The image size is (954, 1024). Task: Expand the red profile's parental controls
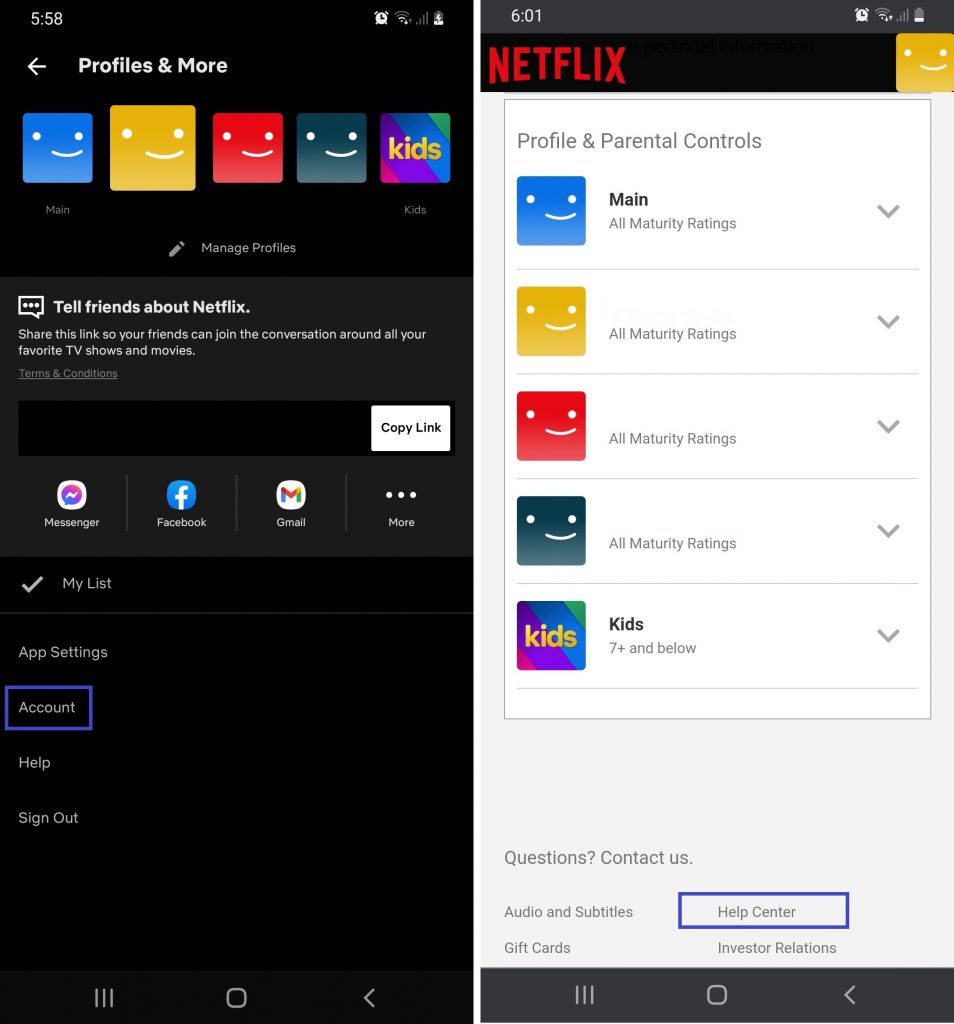(x=888, y=426)
